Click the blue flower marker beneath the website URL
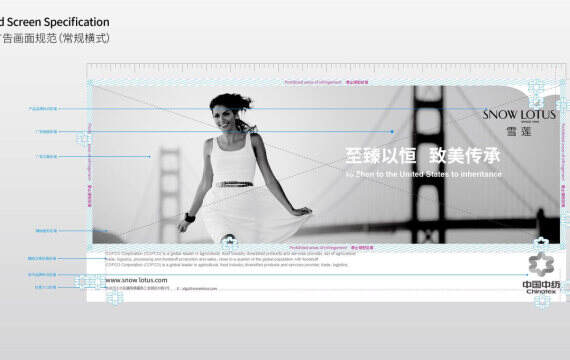Viewport: 570px width, 360px height. 115,298
